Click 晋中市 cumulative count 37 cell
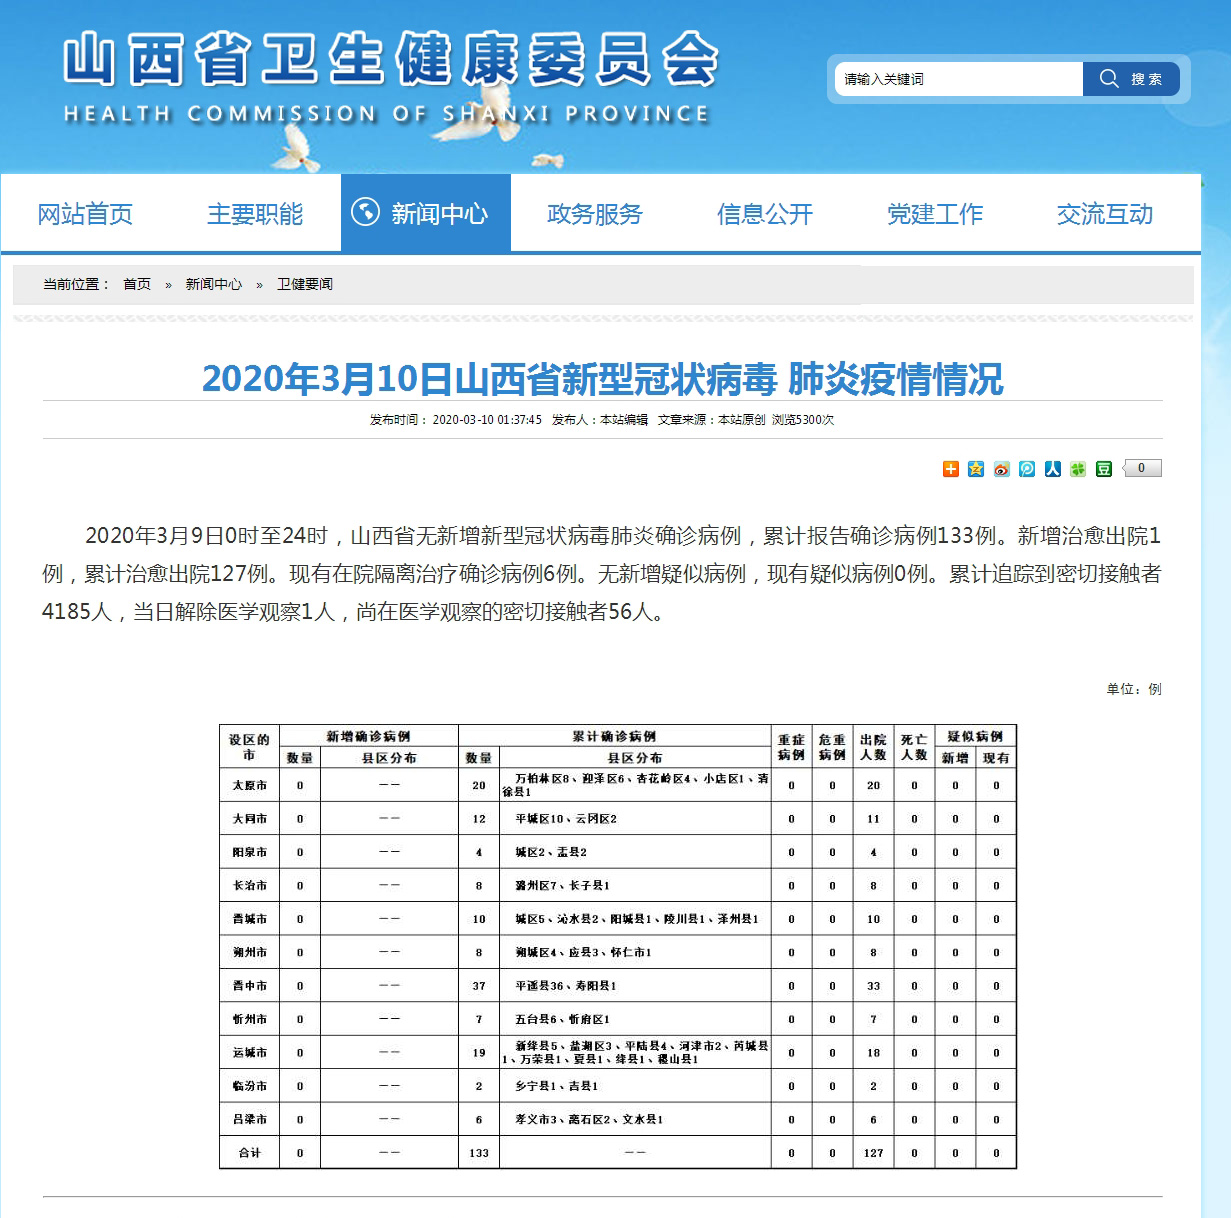 point(479,985)
